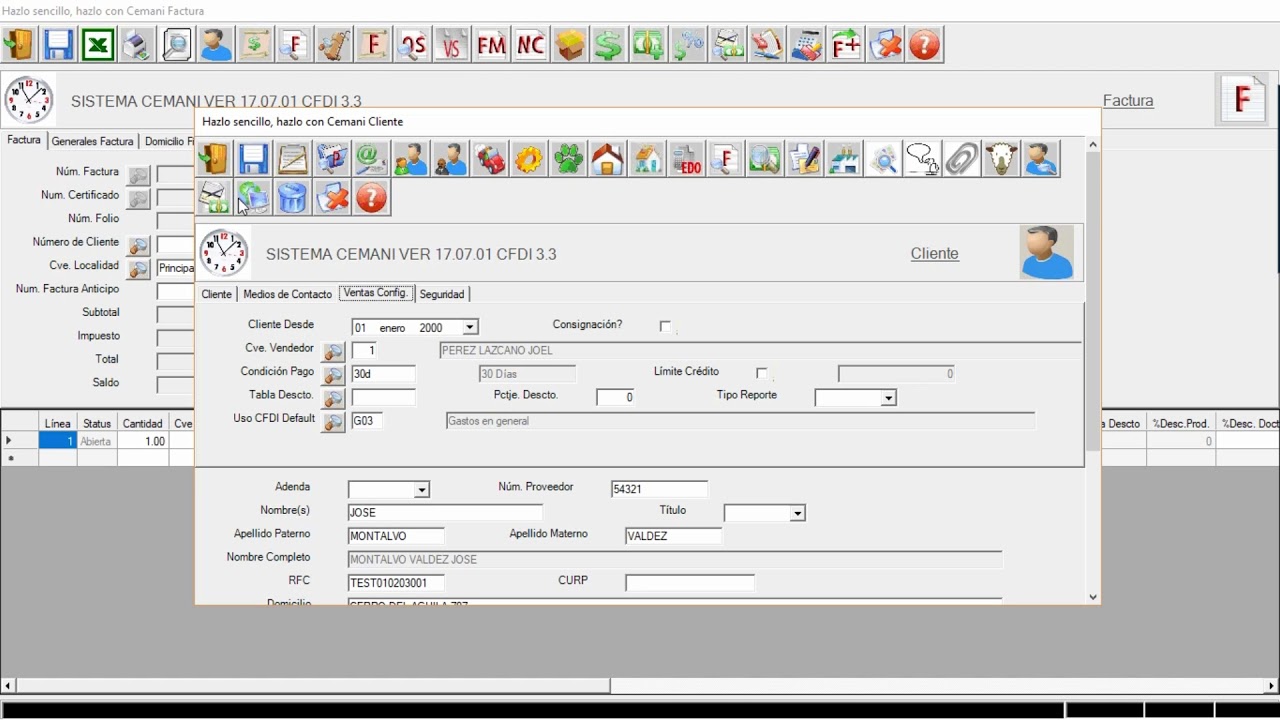Image resolution: width=1280 pixels, height=720 pixels.
Task: Click the red car icon in Cliente toolbar
Action: (x=489, y=159)
